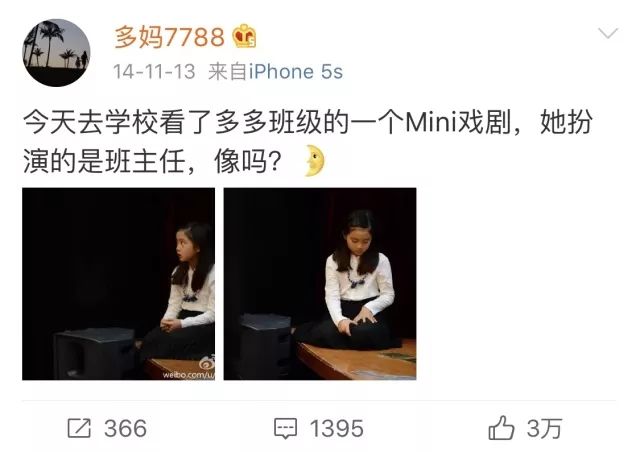
Task: Open the post options chevron menu
Action: (608, 33)
